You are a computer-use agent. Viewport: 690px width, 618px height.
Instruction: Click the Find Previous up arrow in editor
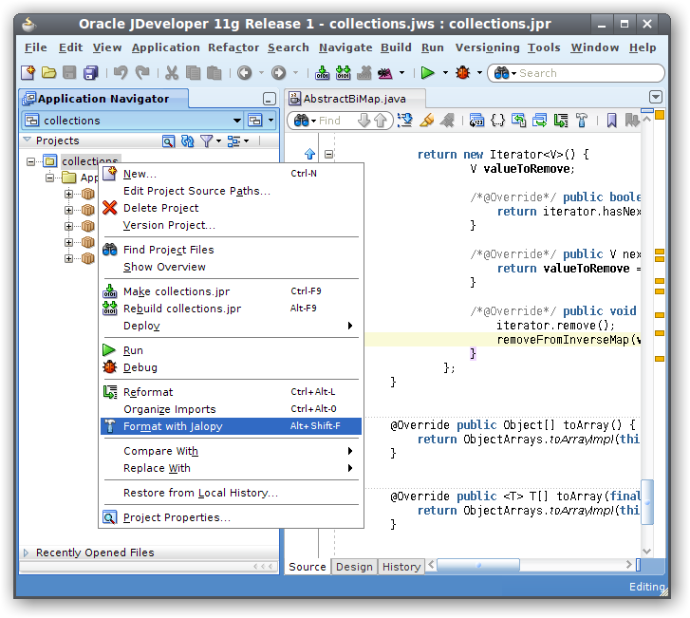[x=380, y=120]
